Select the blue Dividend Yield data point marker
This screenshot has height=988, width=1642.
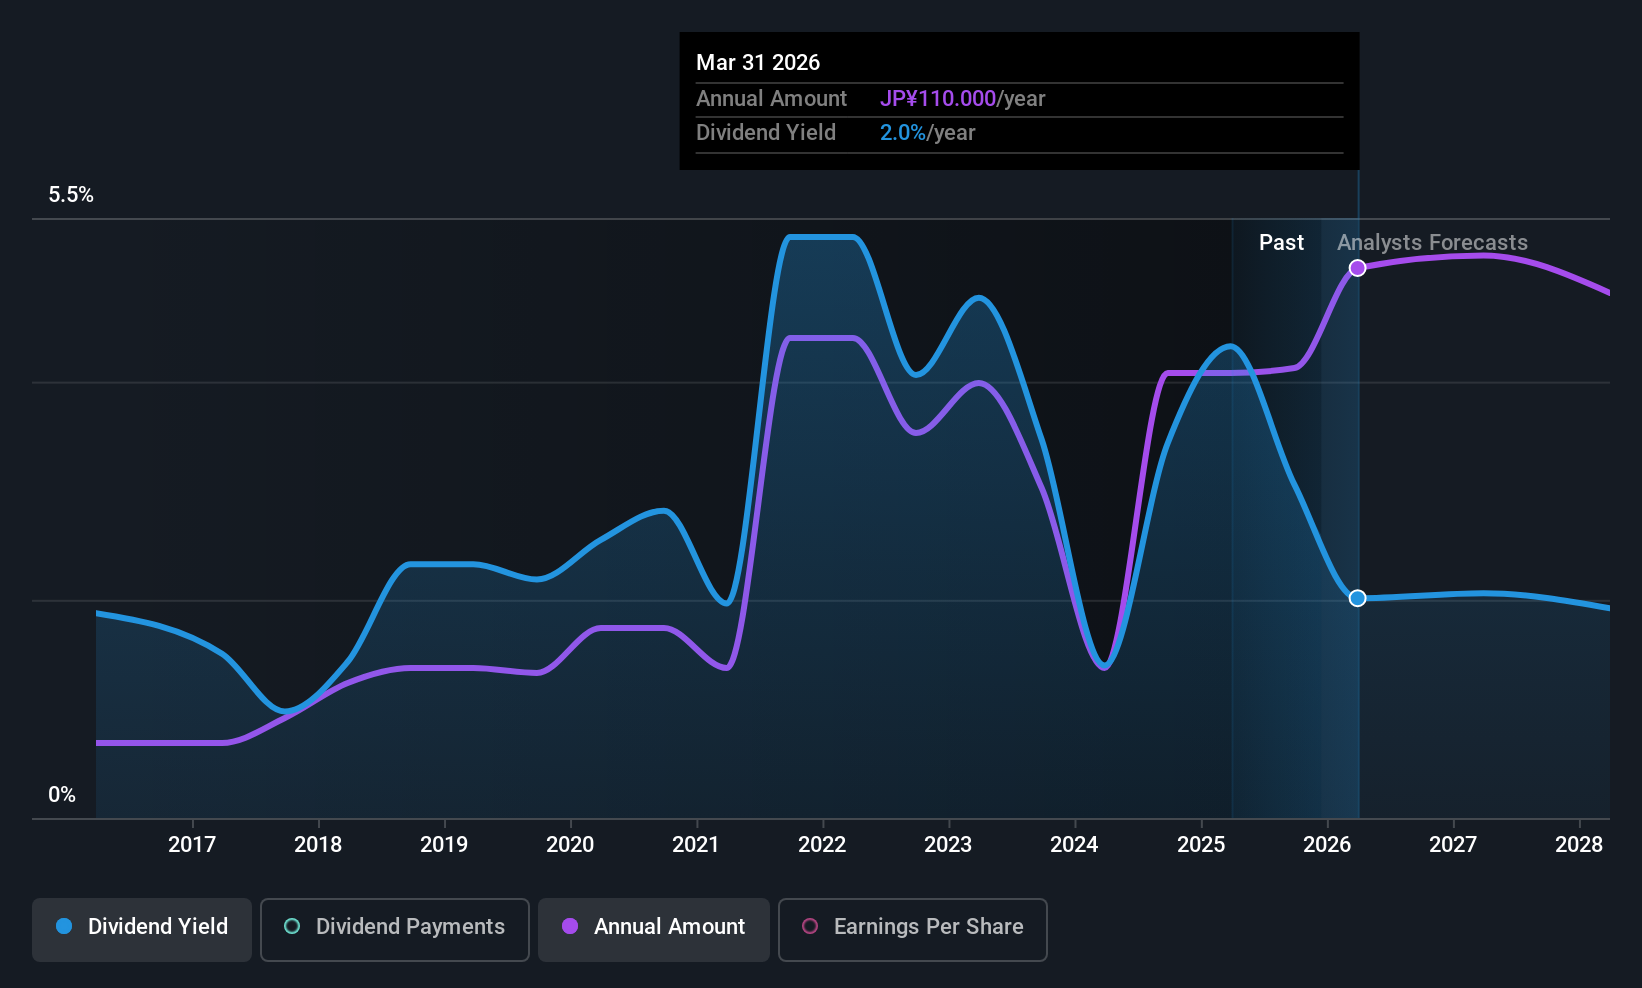point(1357,598)
